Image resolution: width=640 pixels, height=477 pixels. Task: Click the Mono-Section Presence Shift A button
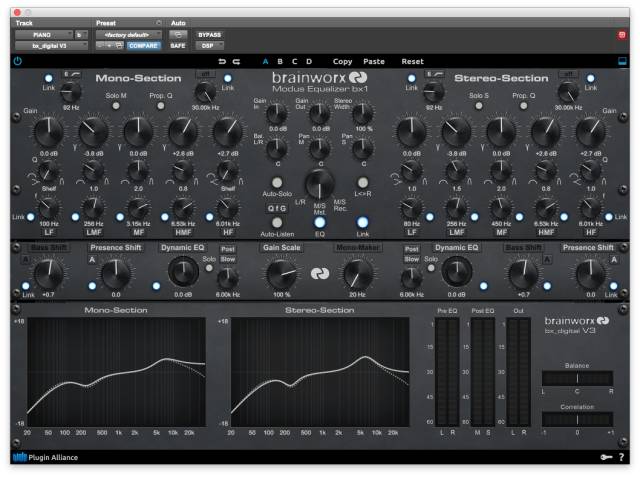click(x=92, y=260)
